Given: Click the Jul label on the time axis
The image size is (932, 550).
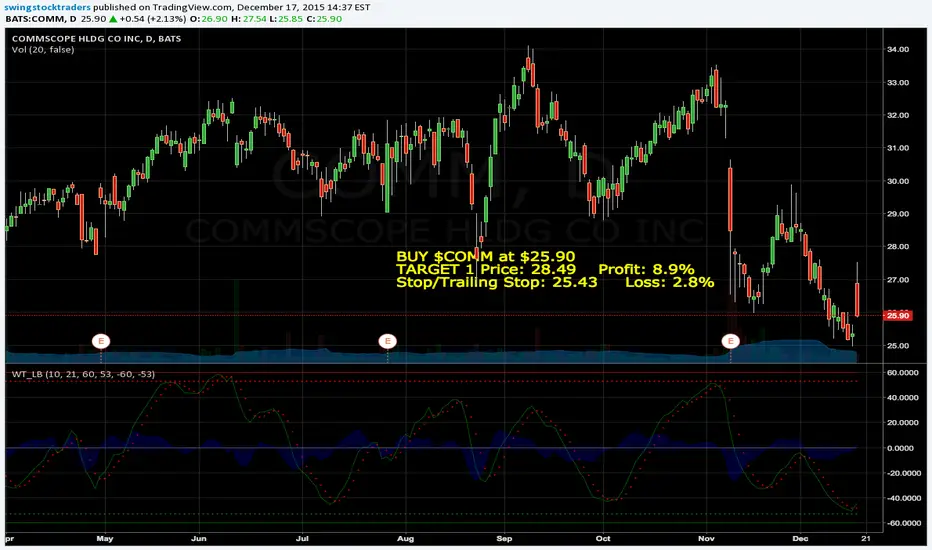Looking at the screenshot, I should click(x=302, y=539).
